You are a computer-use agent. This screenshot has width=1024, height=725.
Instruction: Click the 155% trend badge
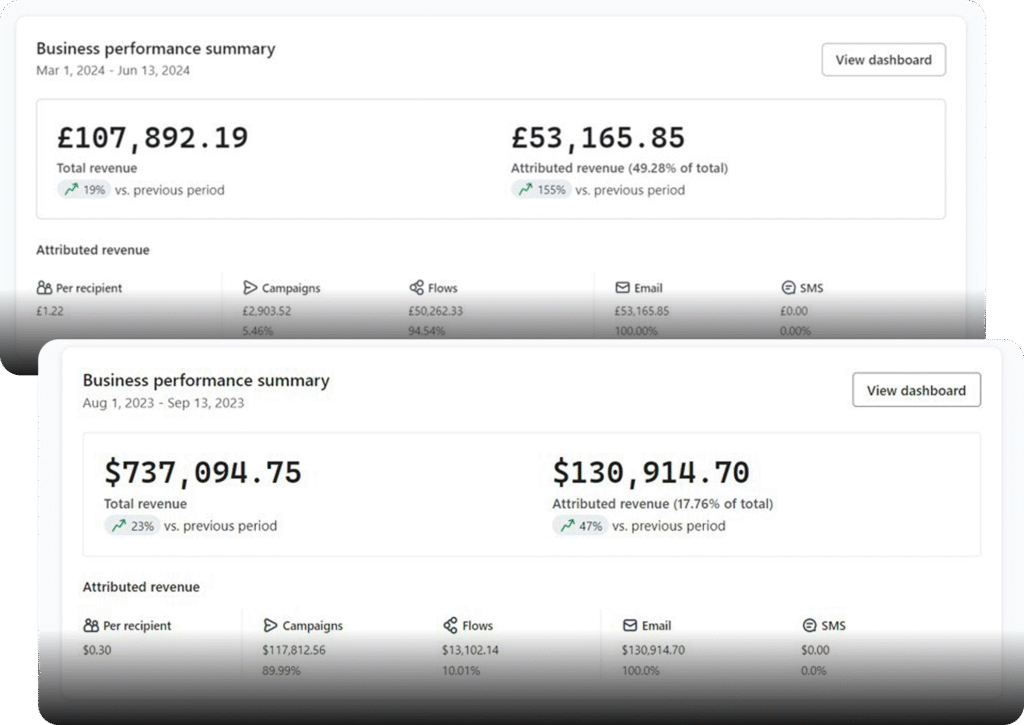pos(541,190)
